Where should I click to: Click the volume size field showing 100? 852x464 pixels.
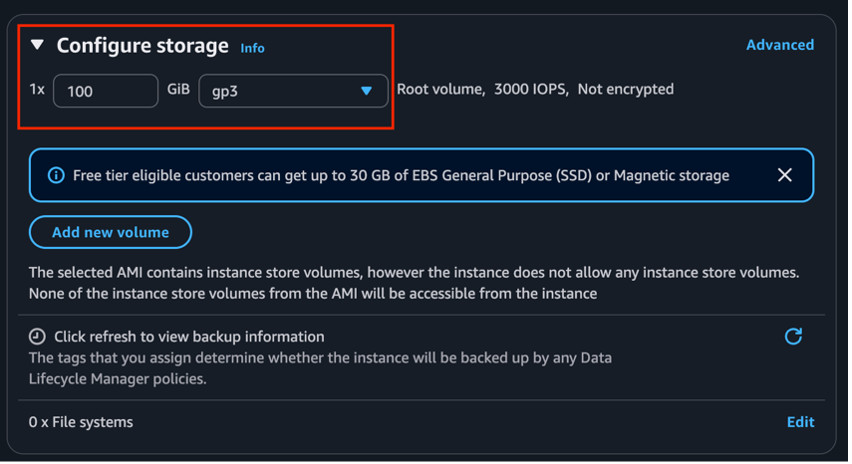(105, 91)
